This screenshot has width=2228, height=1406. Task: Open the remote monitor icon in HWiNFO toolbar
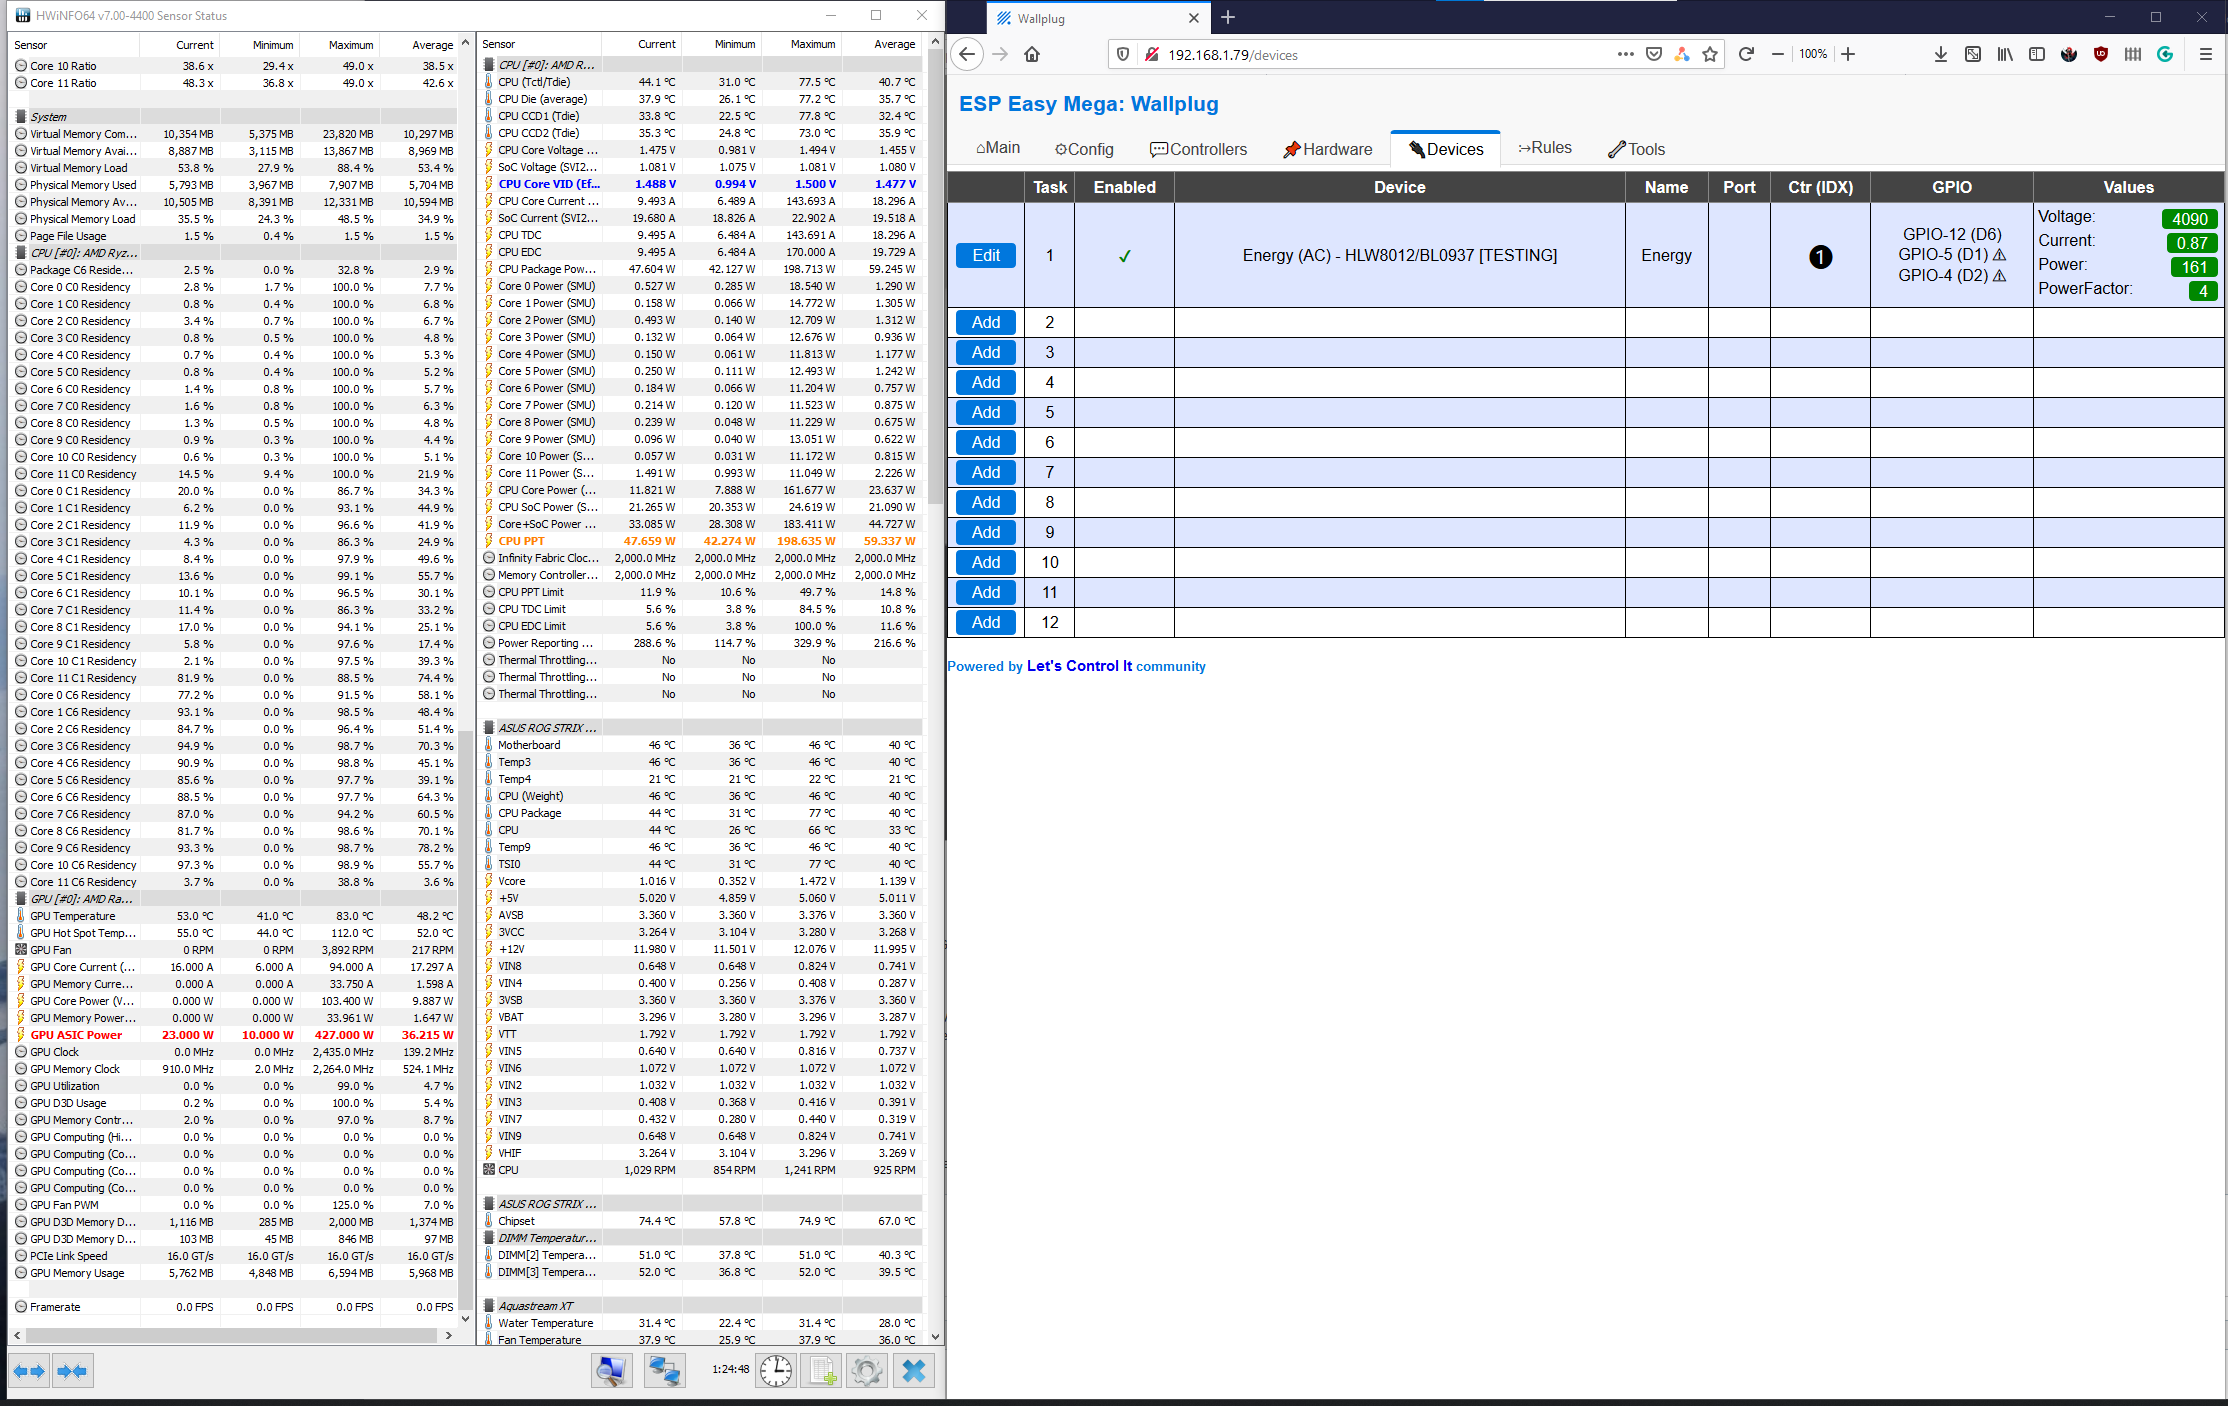[x=611, y=1370]
